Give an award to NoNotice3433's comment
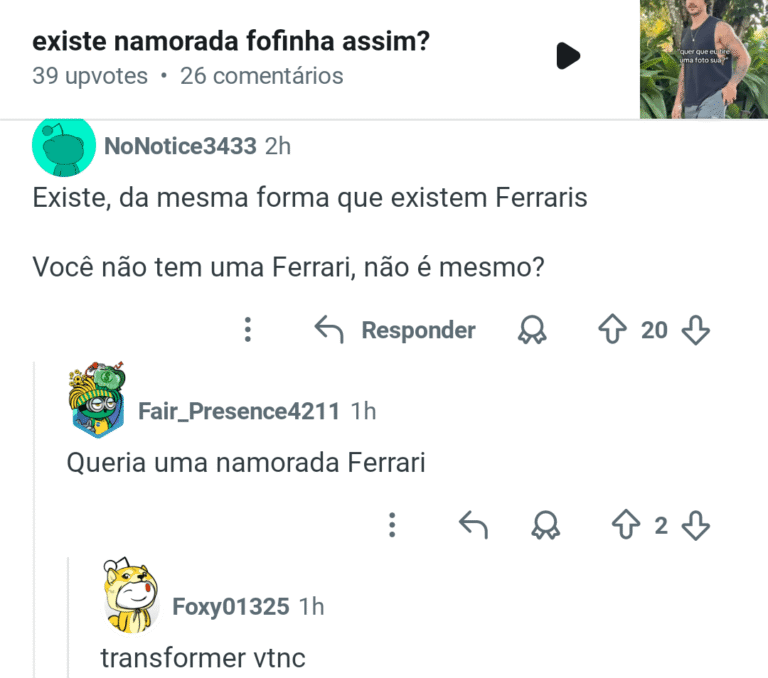 [532, 330]
